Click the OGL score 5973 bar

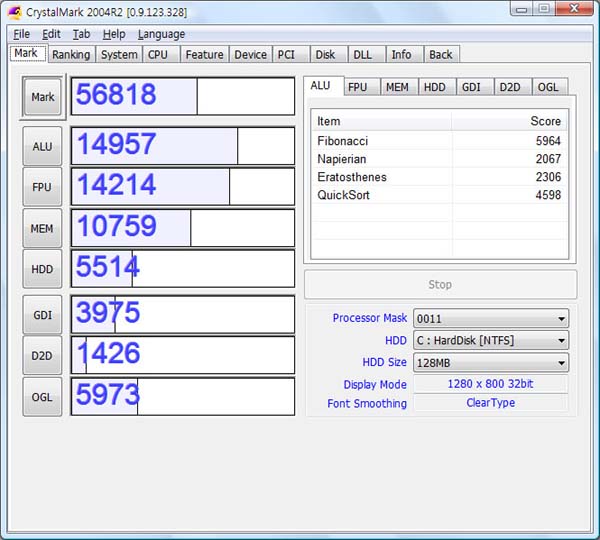183,396
